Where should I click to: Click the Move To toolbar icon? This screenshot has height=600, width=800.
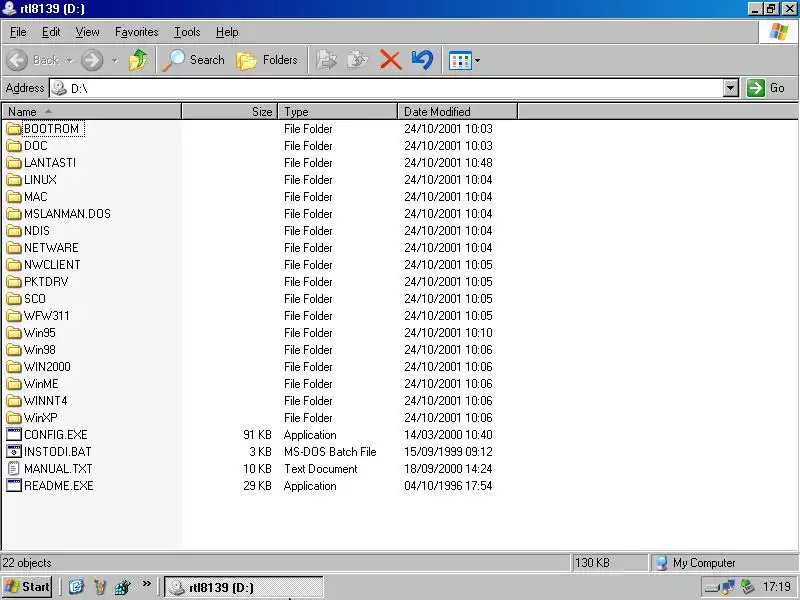pyautogui.click(x=326, y=60)
